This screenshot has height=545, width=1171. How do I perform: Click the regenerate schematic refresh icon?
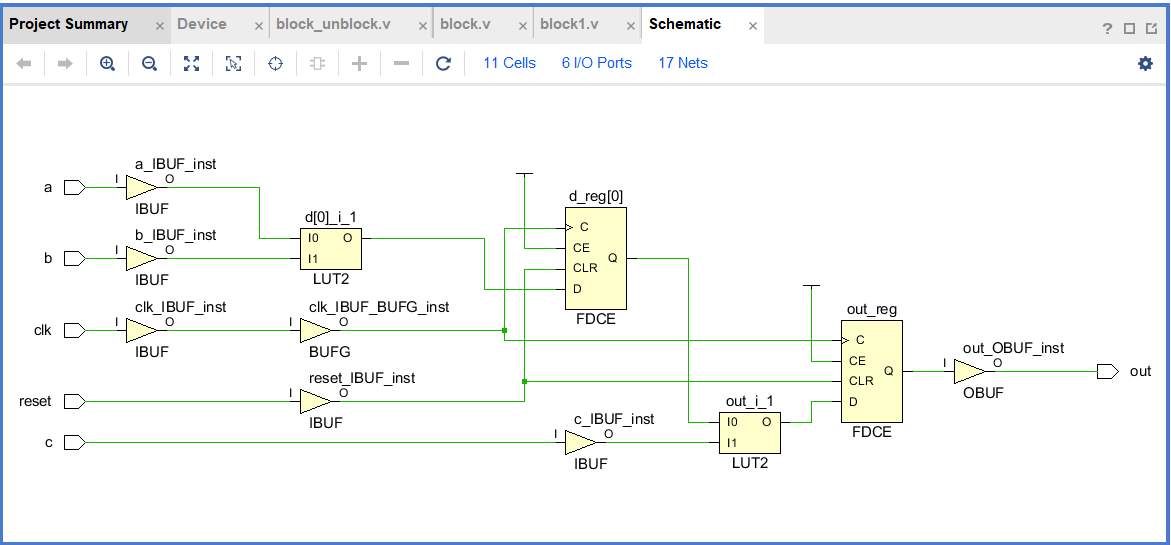[444, 63]
